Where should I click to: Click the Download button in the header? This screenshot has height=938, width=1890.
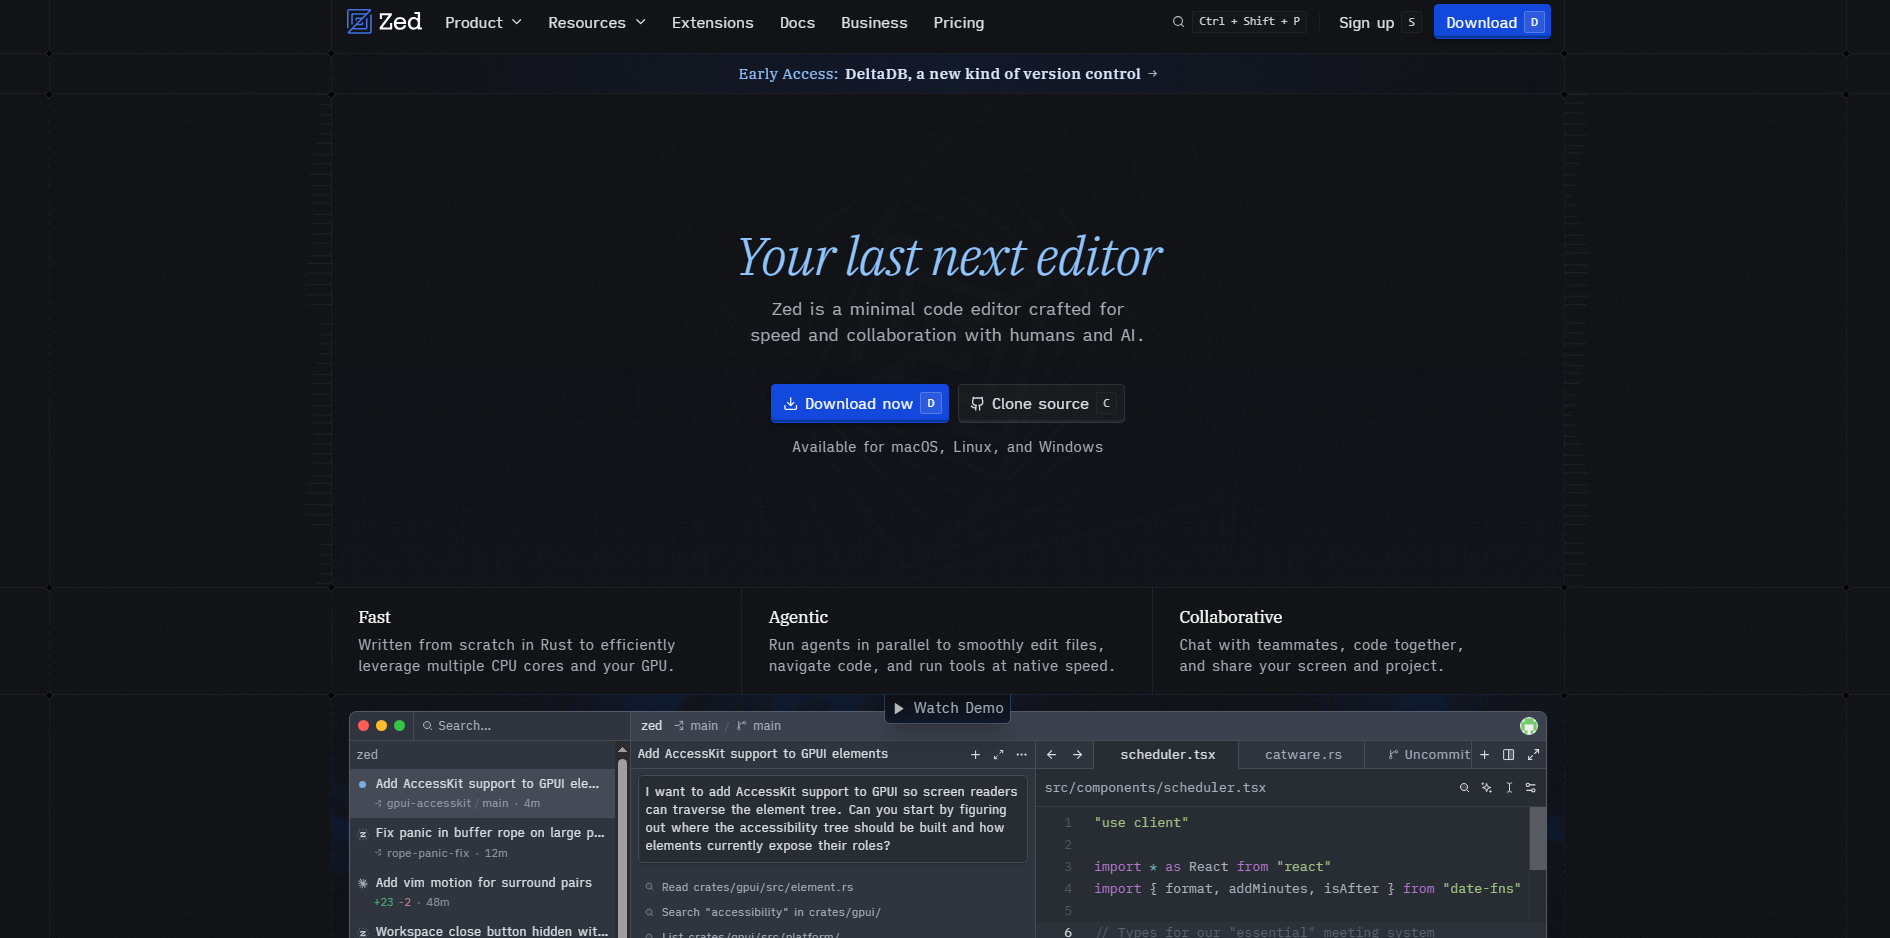click(1492, 22)
